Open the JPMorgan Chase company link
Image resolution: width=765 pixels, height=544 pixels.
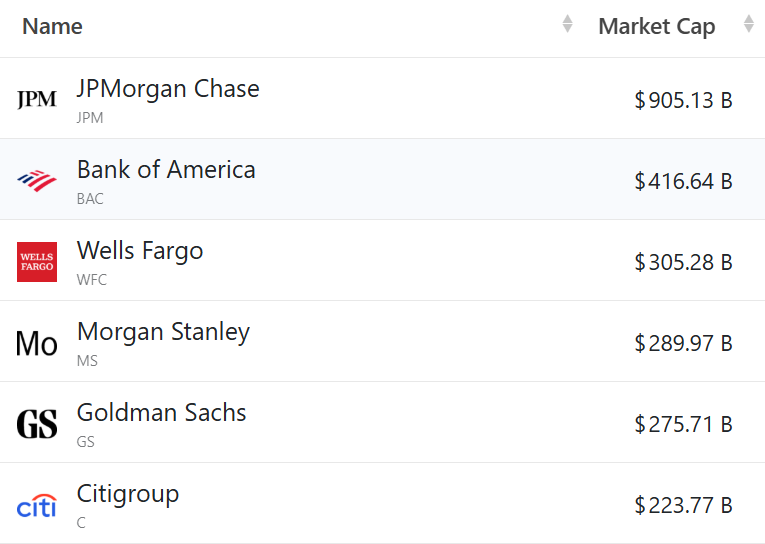168,88
